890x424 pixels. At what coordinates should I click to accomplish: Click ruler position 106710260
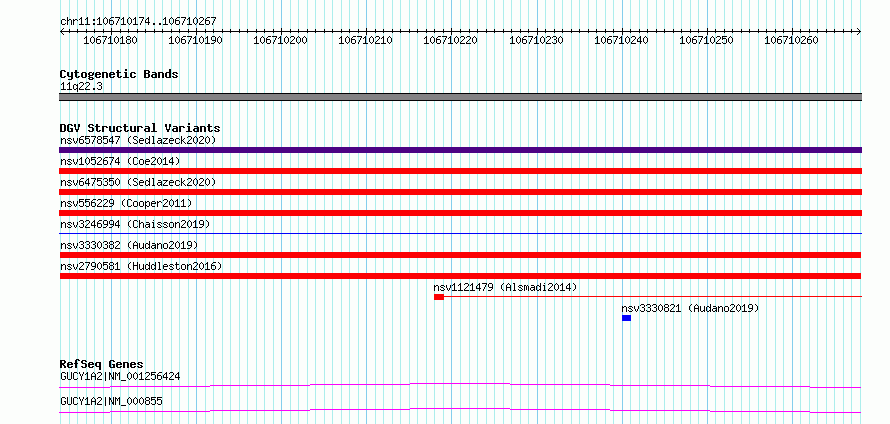pyautogui.click(x=791, y=40)
